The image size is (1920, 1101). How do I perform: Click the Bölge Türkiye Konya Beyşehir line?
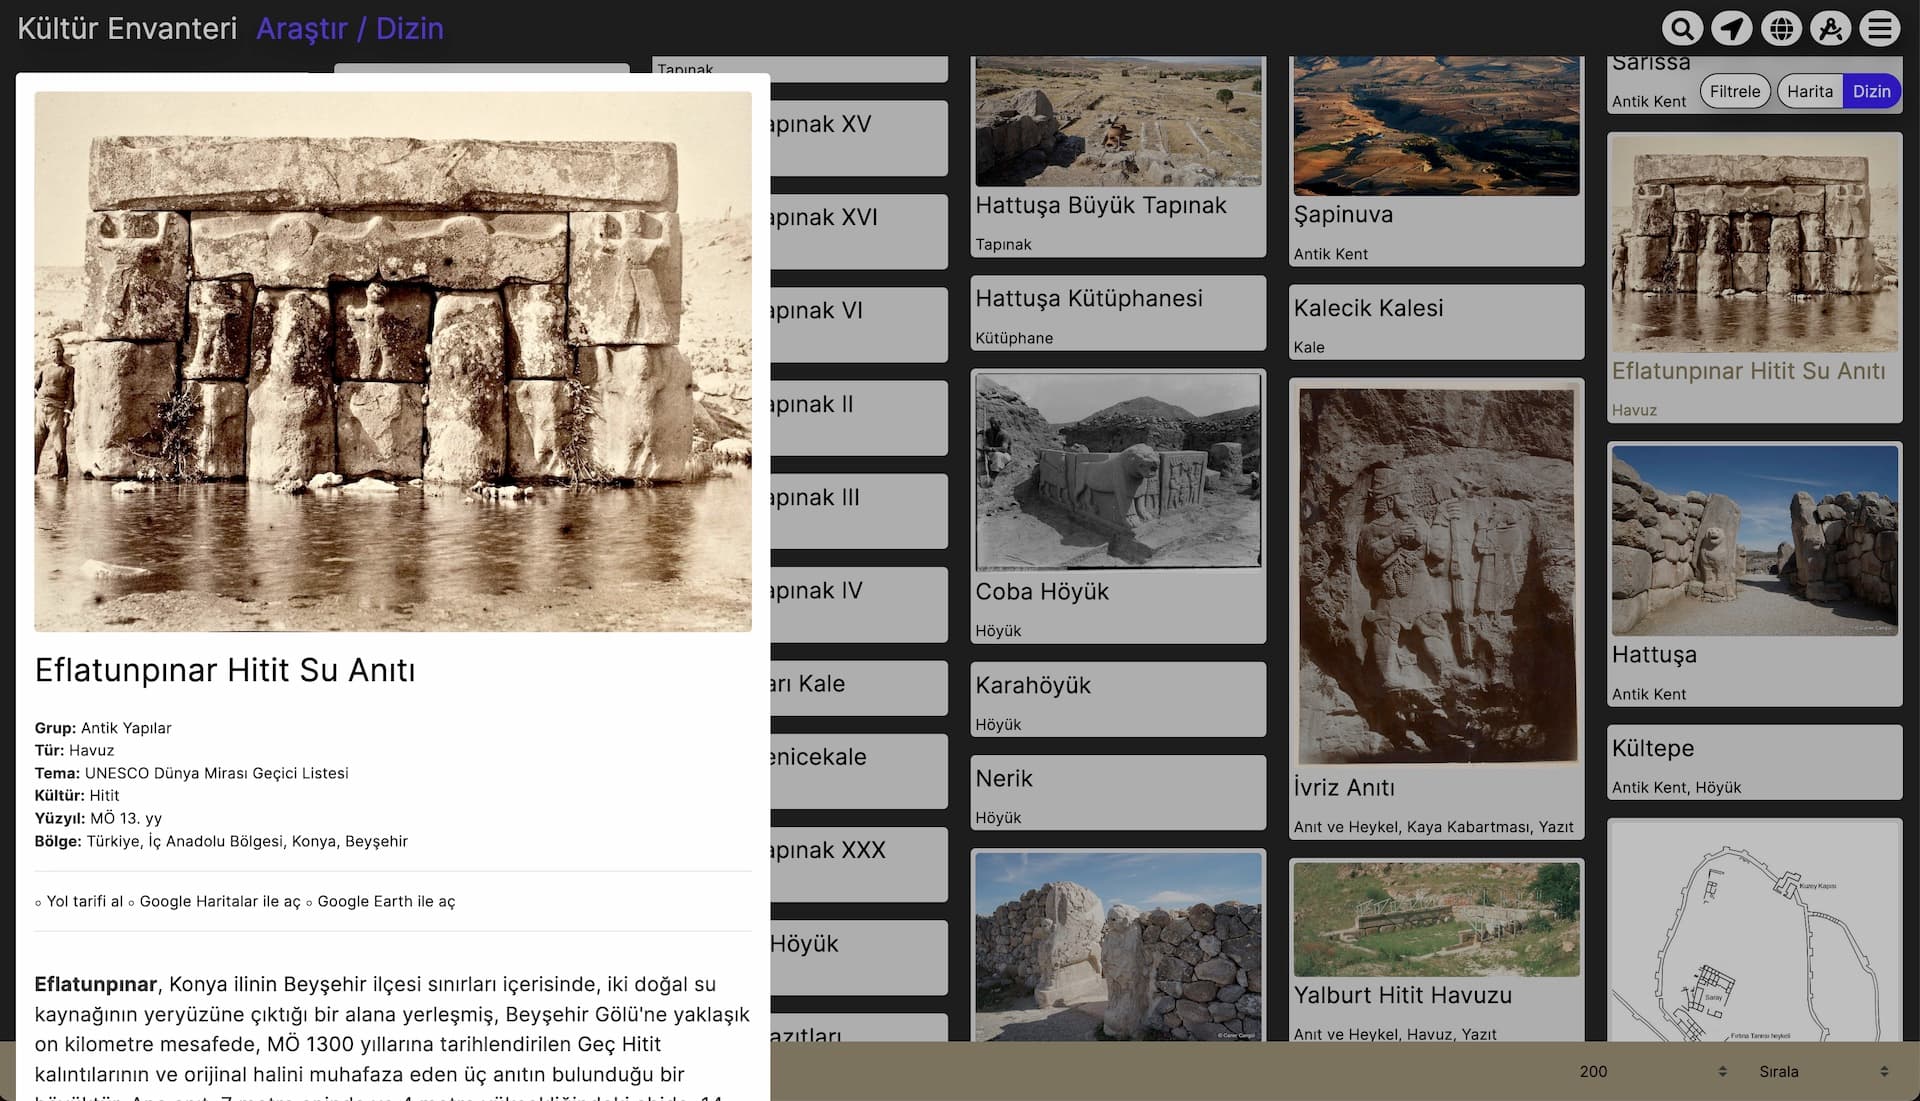[x=221, y=841]
